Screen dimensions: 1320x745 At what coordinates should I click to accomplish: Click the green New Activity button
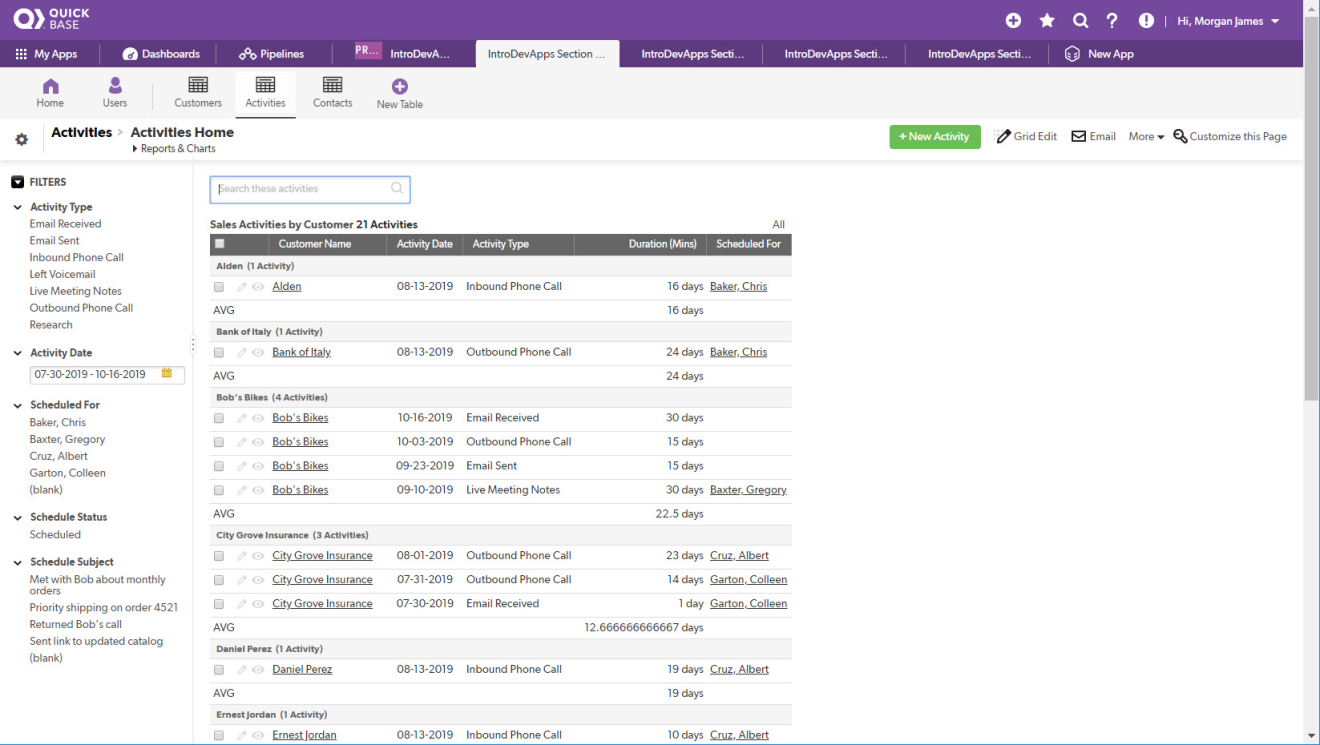pyautogui.click(x=934, y=137)
